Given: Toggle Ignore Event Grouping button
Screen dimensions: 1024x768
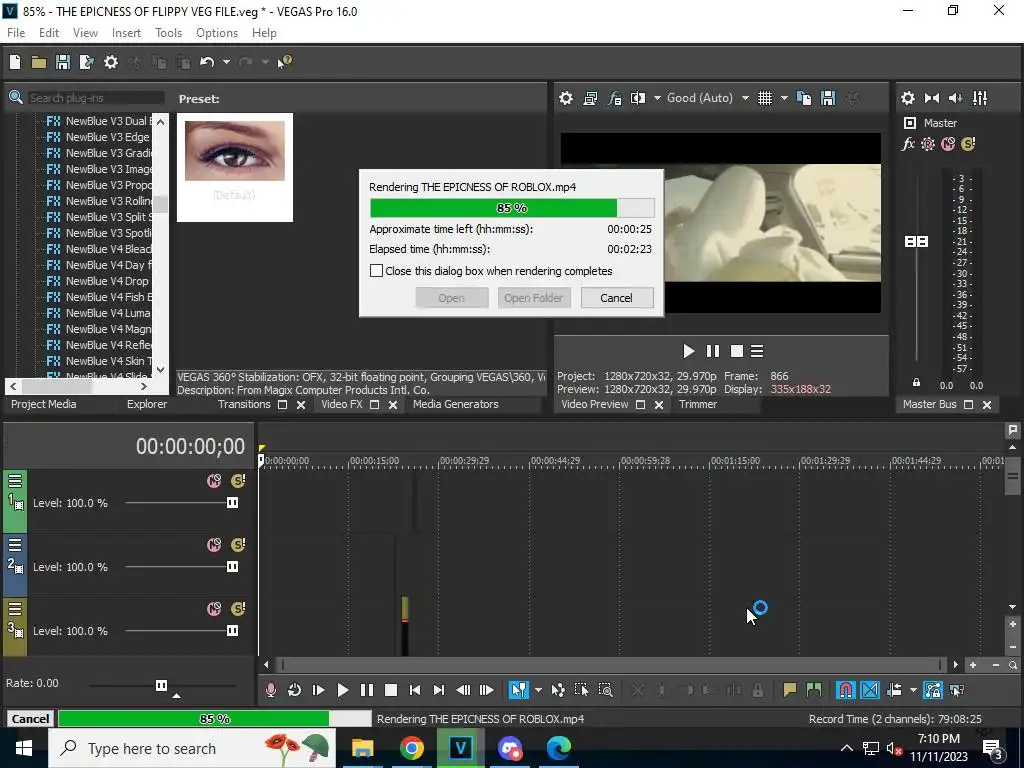Looking at the screenshot, I should coord(957,690).
